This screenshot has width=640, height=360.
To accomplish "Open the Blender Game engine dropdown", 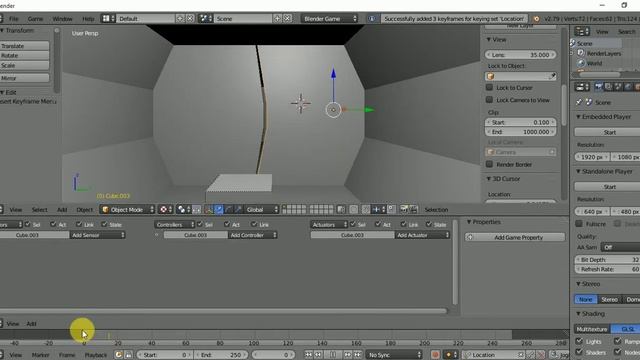I will [329, 18].
